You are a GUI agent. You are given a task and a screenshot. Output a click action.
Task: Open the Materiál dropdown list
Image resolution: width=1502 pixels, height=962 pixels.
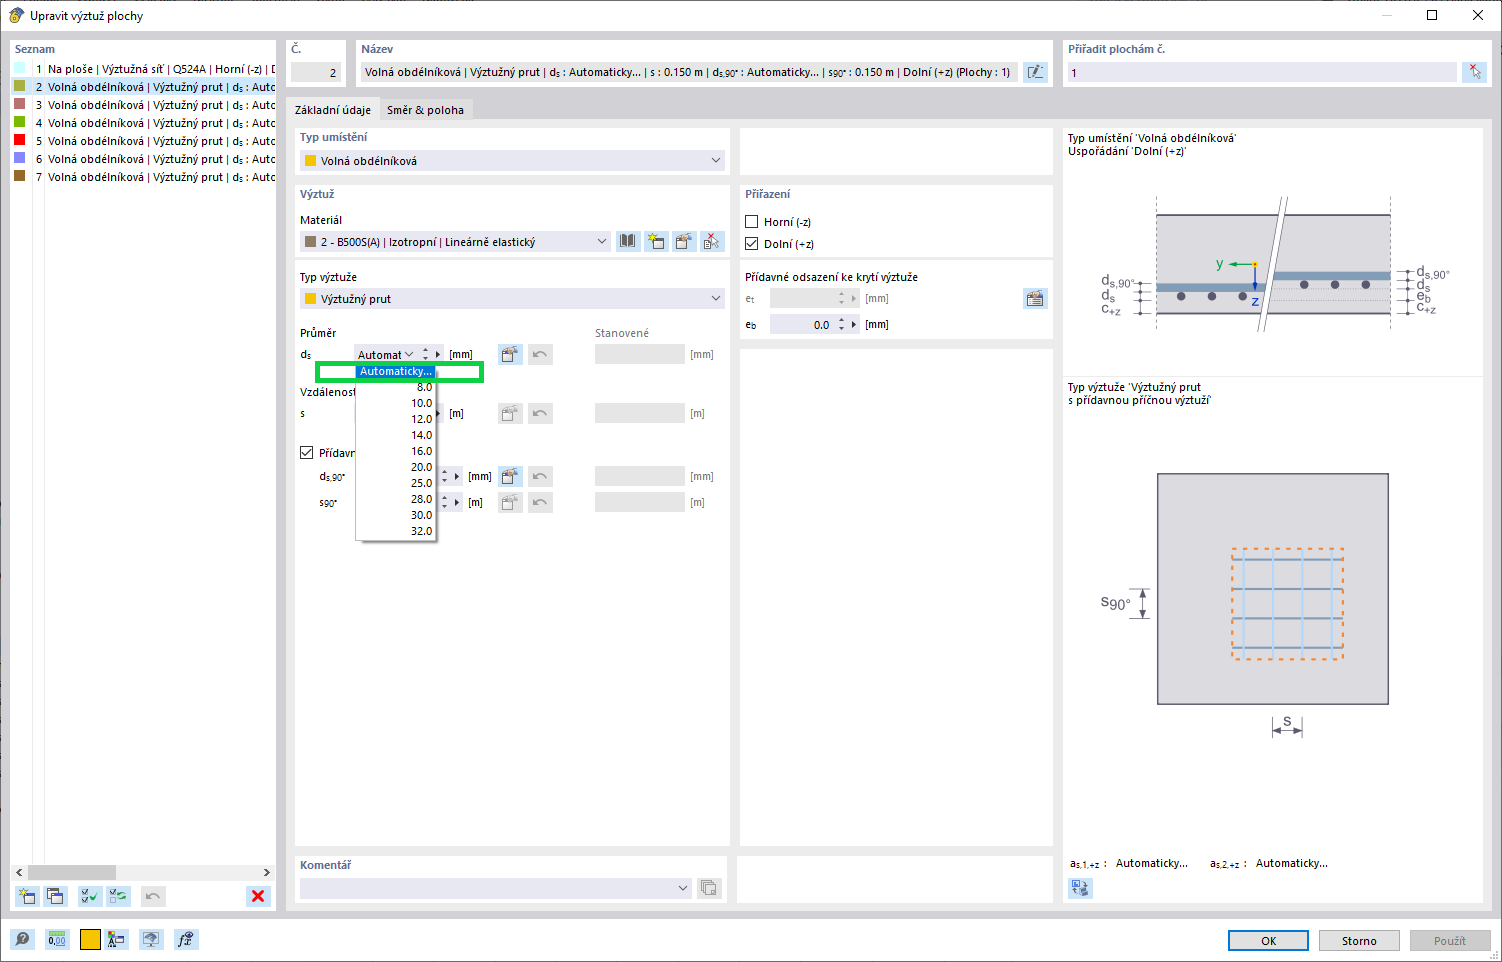[602, 241]
